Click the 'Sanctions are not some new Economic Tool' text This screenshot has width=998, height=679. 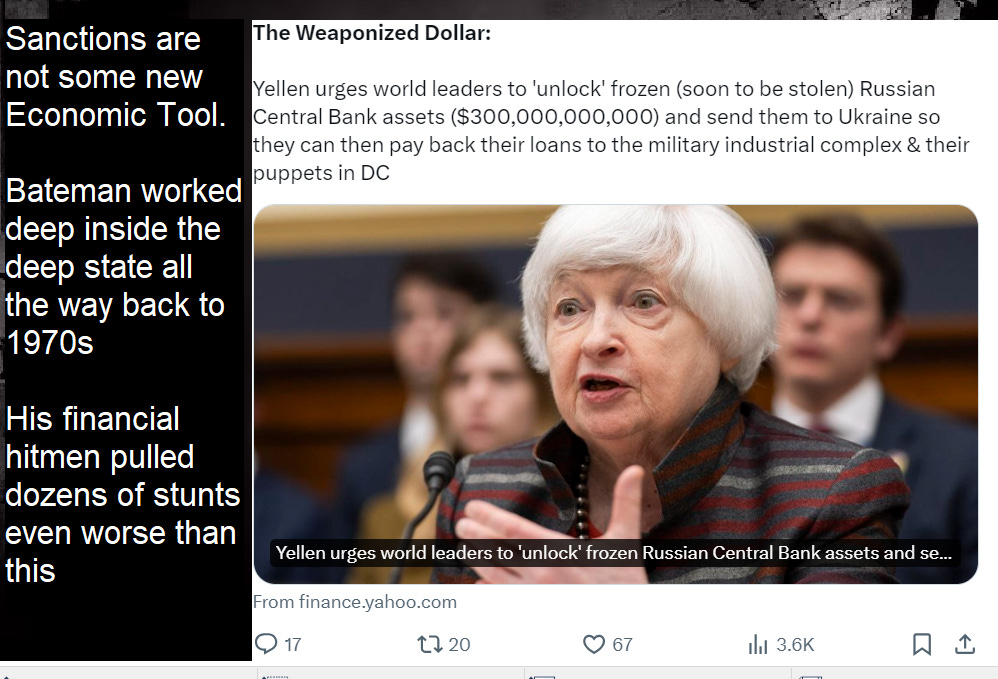(116, 77)
